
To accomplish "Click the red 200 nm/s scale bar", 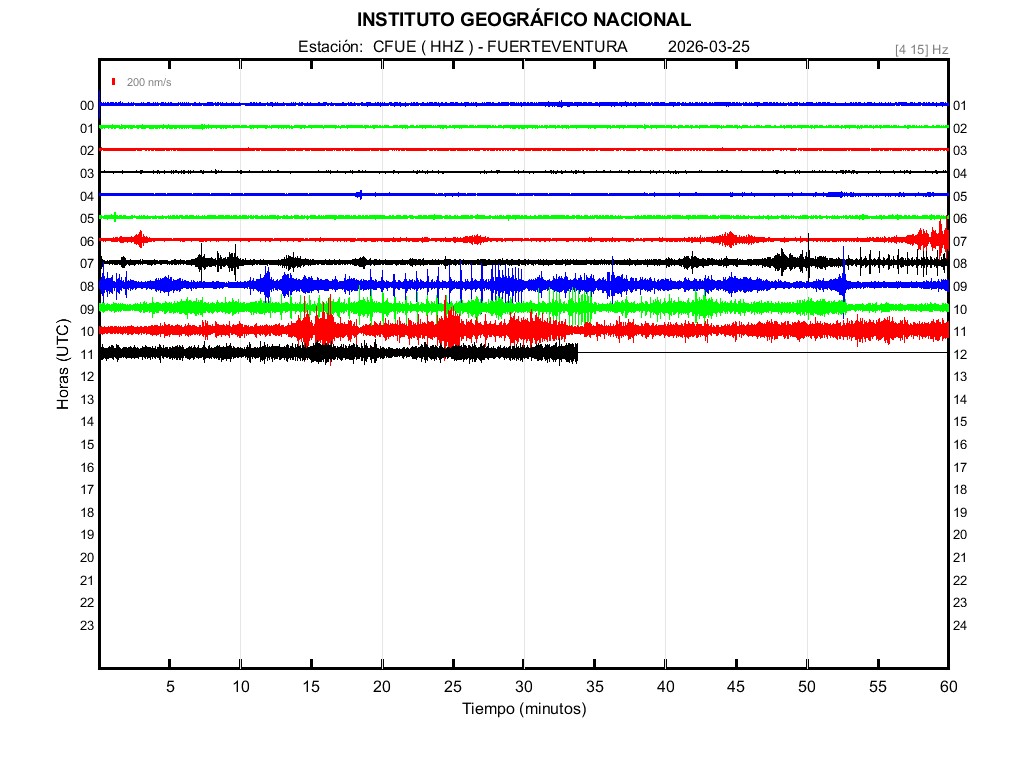I will [115, 82].
